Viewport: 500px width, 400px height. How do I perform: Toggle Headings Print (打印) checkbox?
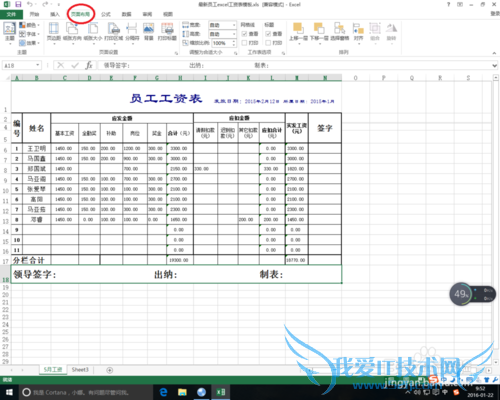pyautogui.click(x=268, y=43)
